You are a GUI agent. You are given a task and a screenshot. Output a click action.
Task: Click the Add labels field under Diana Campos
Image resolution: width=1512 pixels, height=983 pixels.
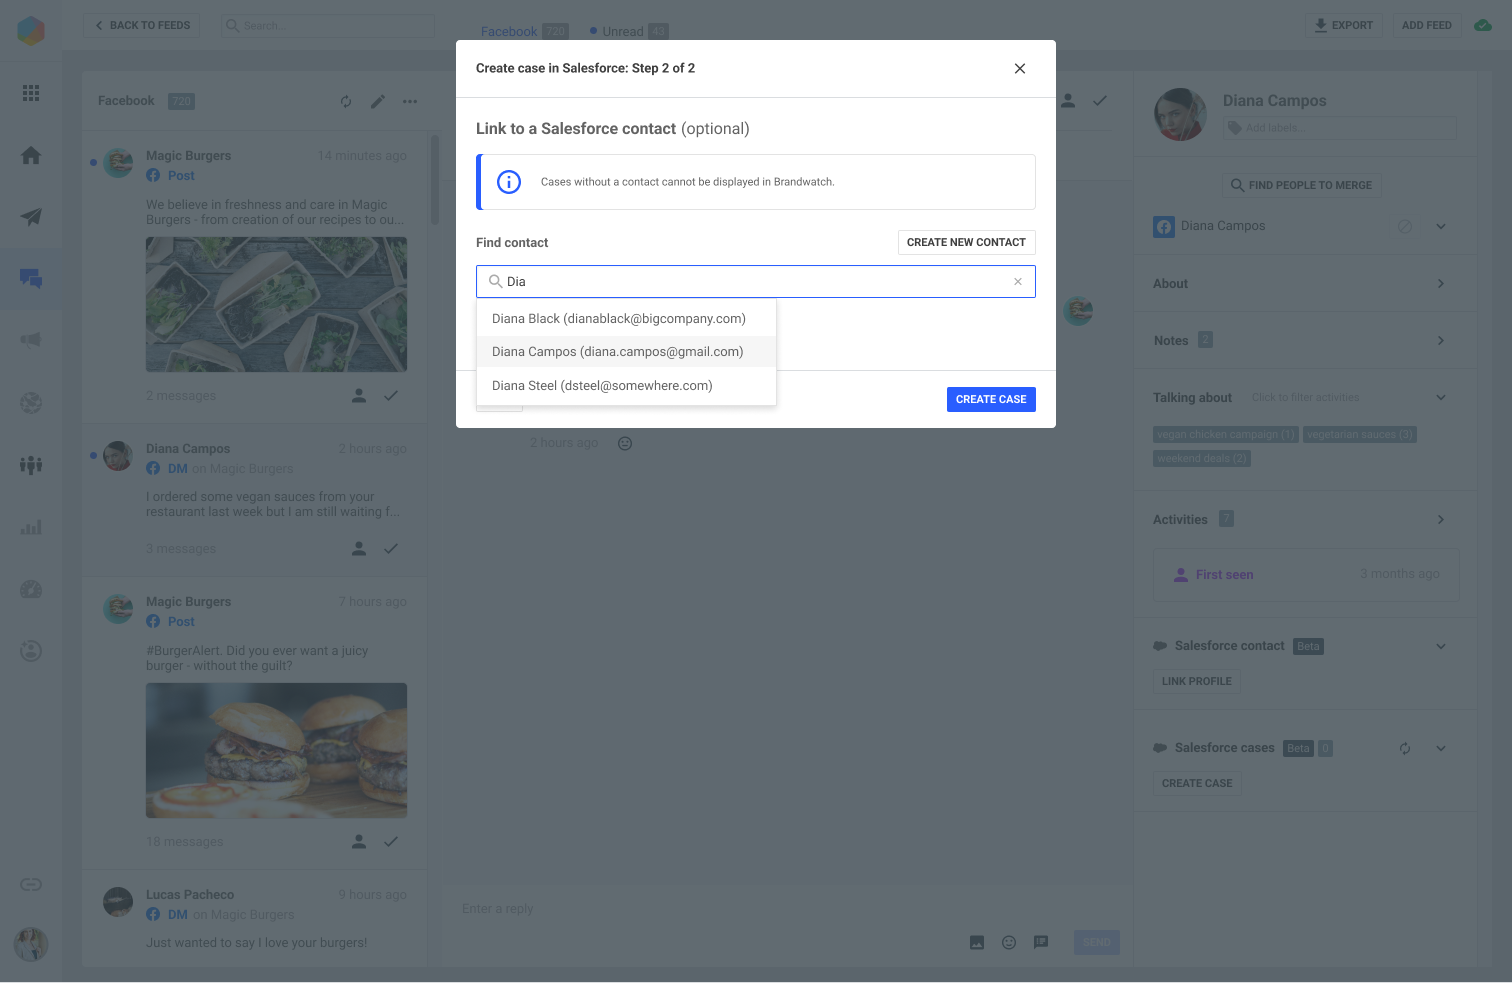click(1340, 128)
